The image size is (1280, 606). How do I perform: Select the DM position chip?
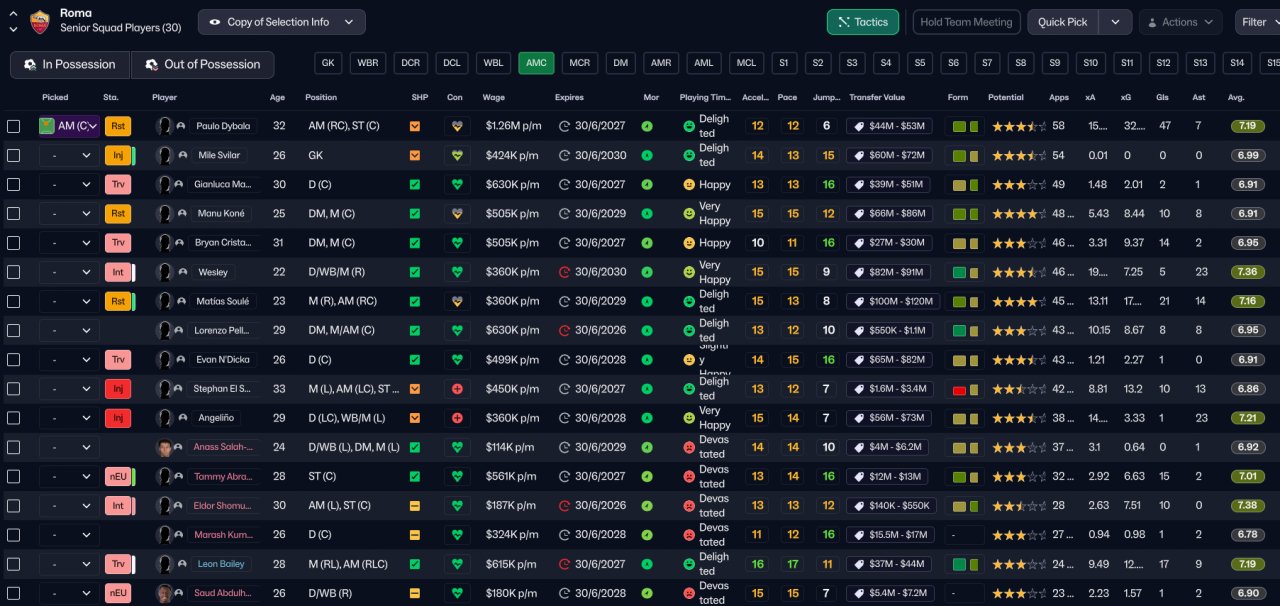[x=621, y=62]
